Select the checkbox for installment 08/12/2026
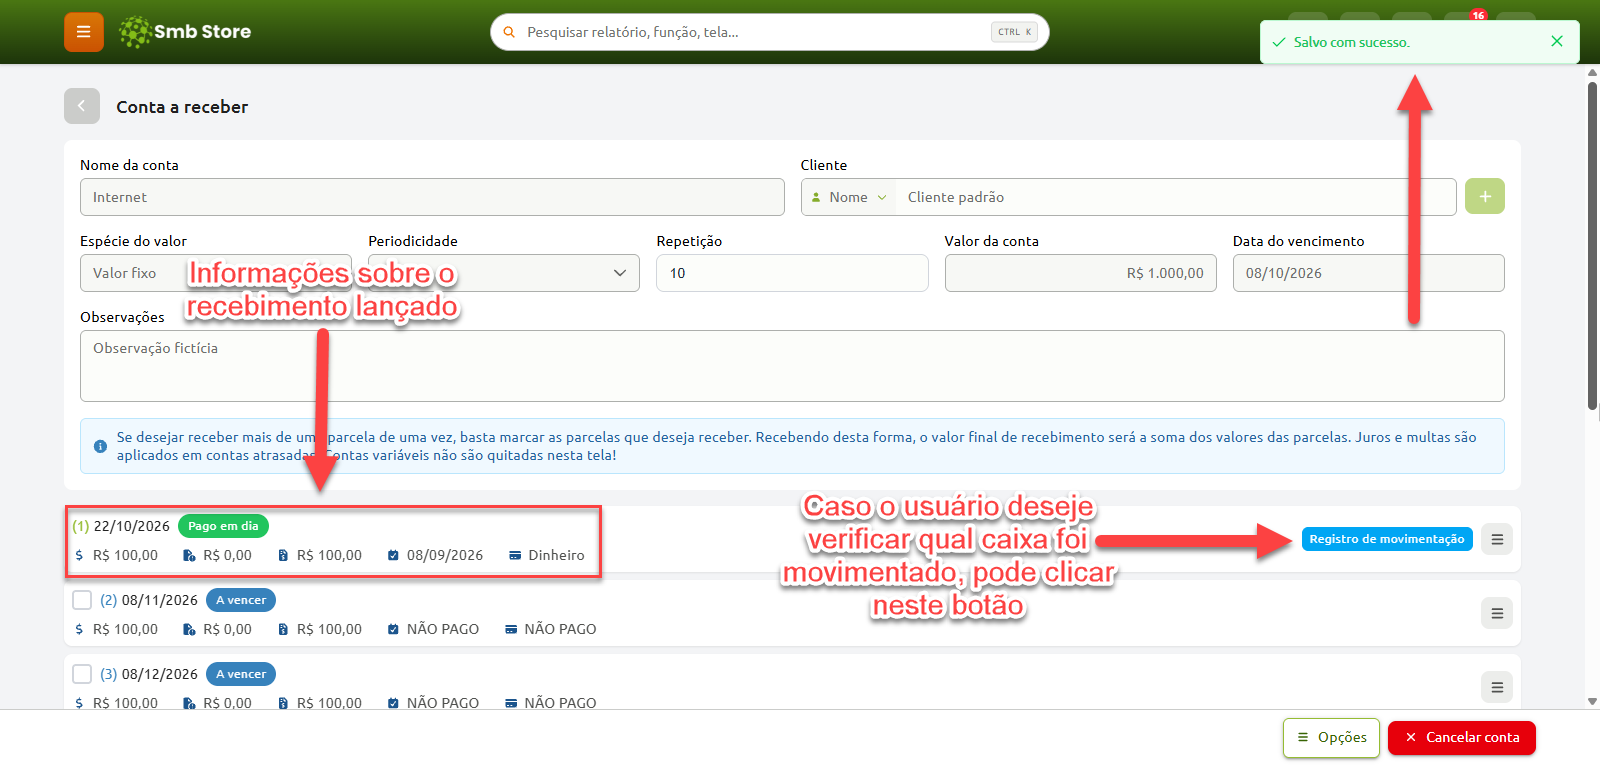The image size is (1600, 765). coord(82,674)
